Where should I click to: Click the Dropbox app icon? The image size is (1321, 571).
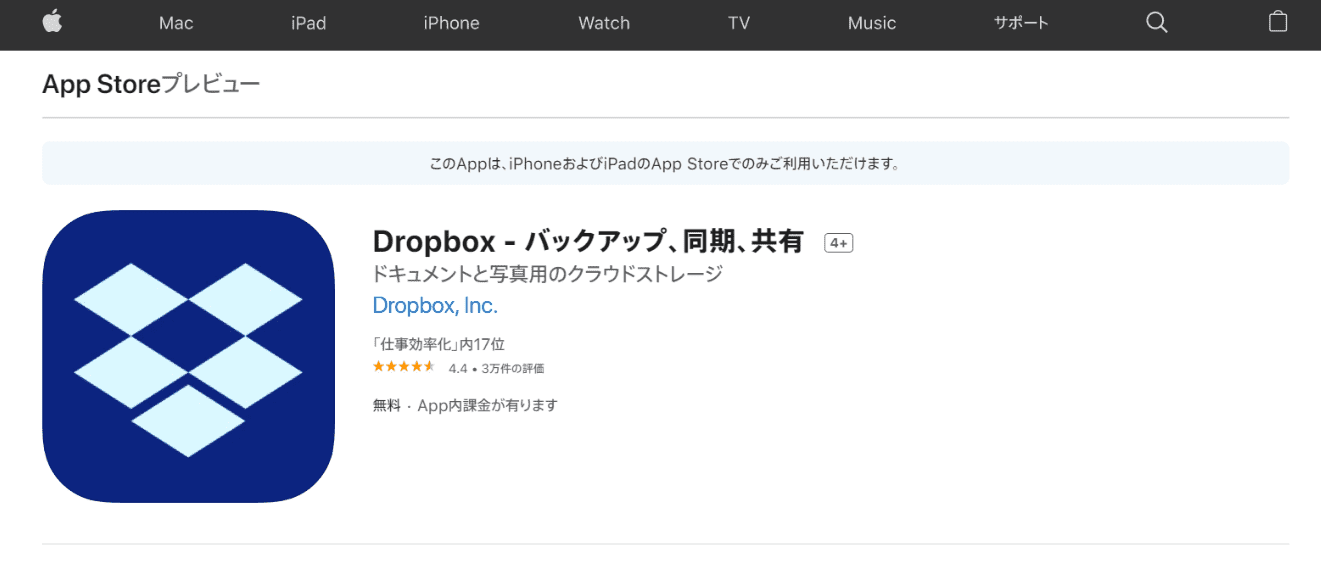tap(188, 356)
